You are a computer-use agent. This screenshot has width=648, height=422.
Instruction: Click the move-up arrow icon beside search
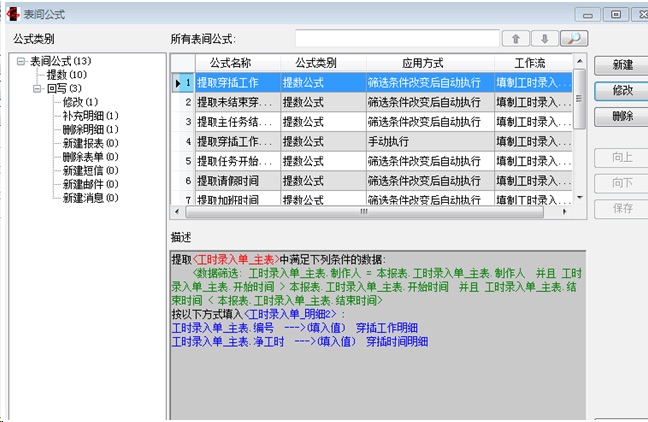516,39
